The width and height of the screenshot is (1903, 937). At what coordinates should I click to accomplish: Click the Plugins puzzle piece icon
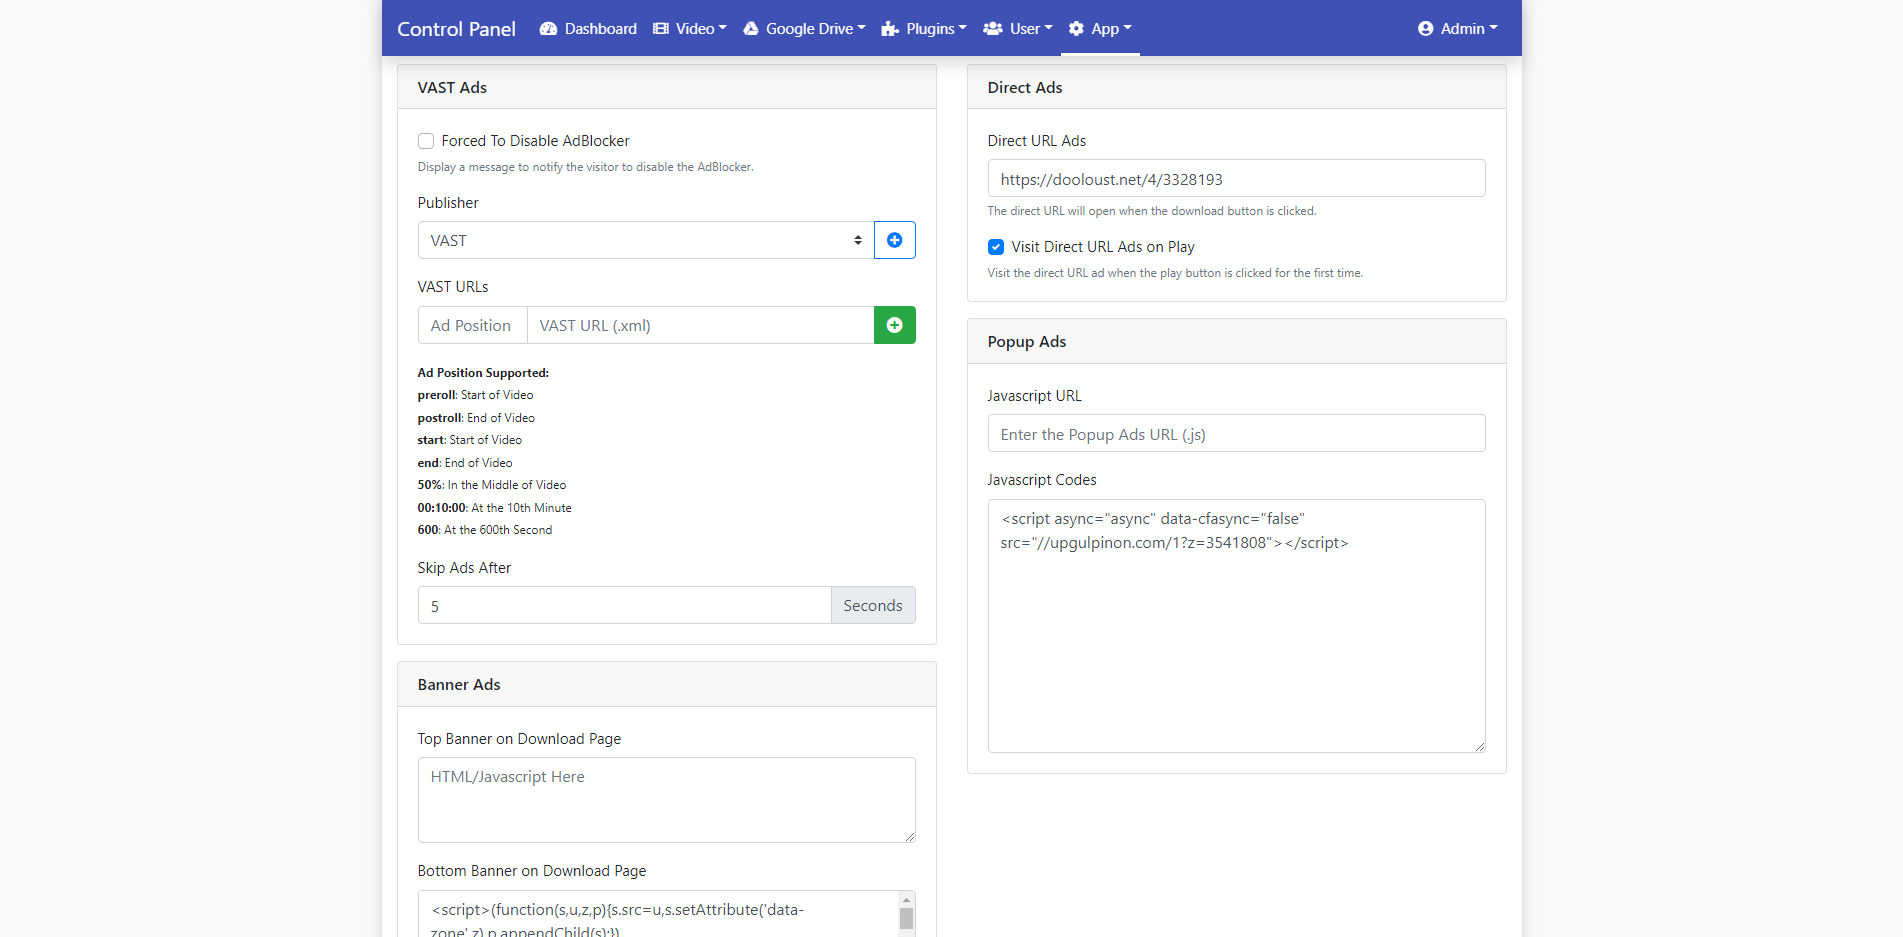coord(890,29)
